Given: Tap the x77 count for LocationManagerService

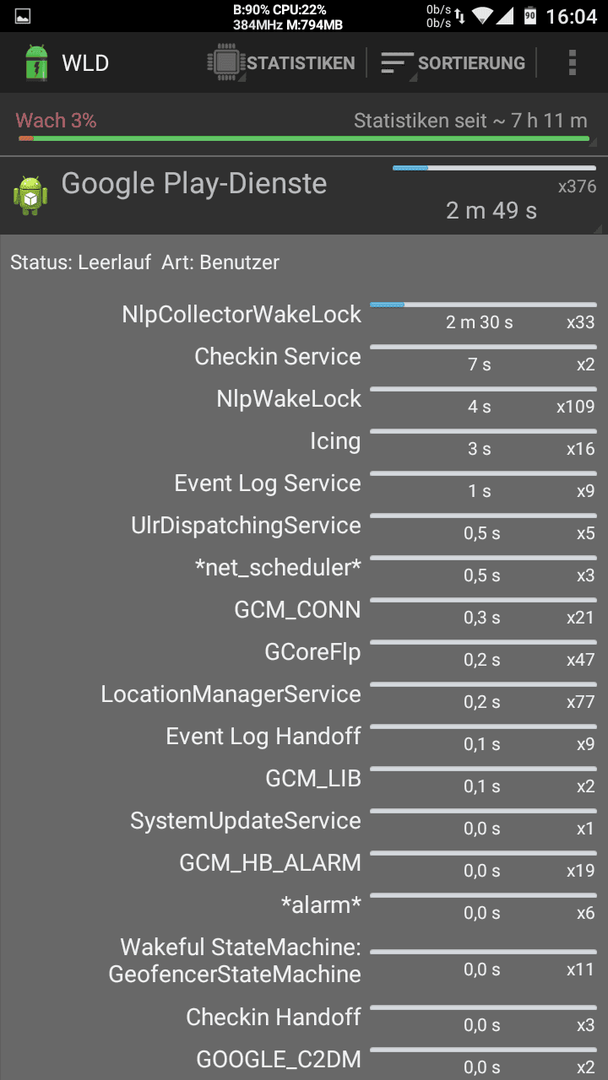Looking at the screenshot, I should (x=580, y=702).
